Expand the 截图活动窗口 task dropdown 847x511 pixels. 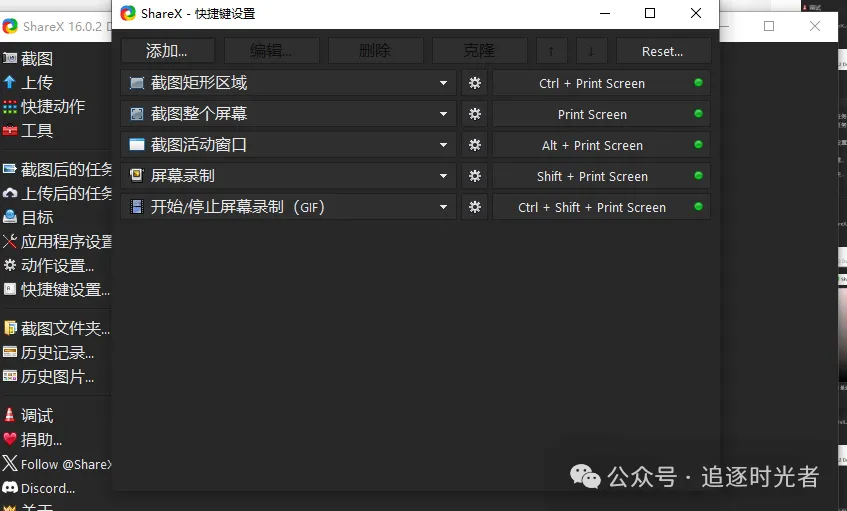(x=443, y=145)
